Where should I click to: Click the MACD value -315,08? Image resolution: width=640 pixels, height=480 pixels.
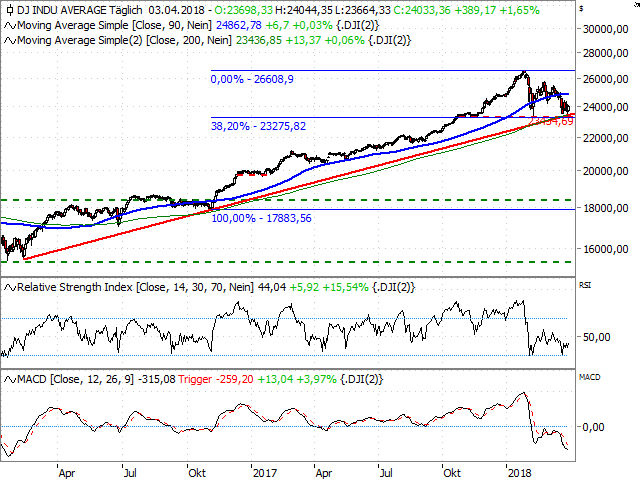[157, 380]
